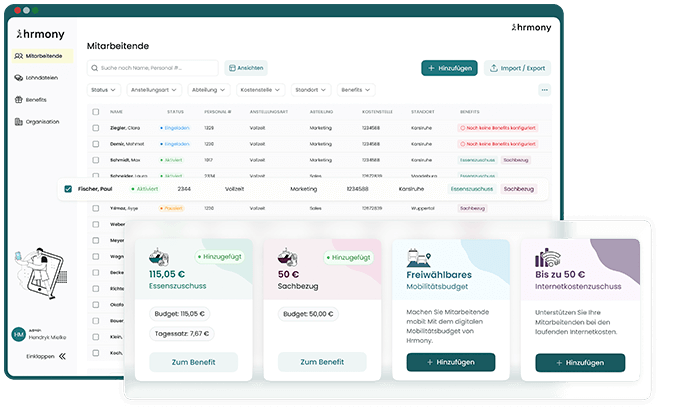Image resolution: width=674 pixels, height=417 pixels.
Task: Click the Lohndateien icon in sidebar
Action: [18, 78]
